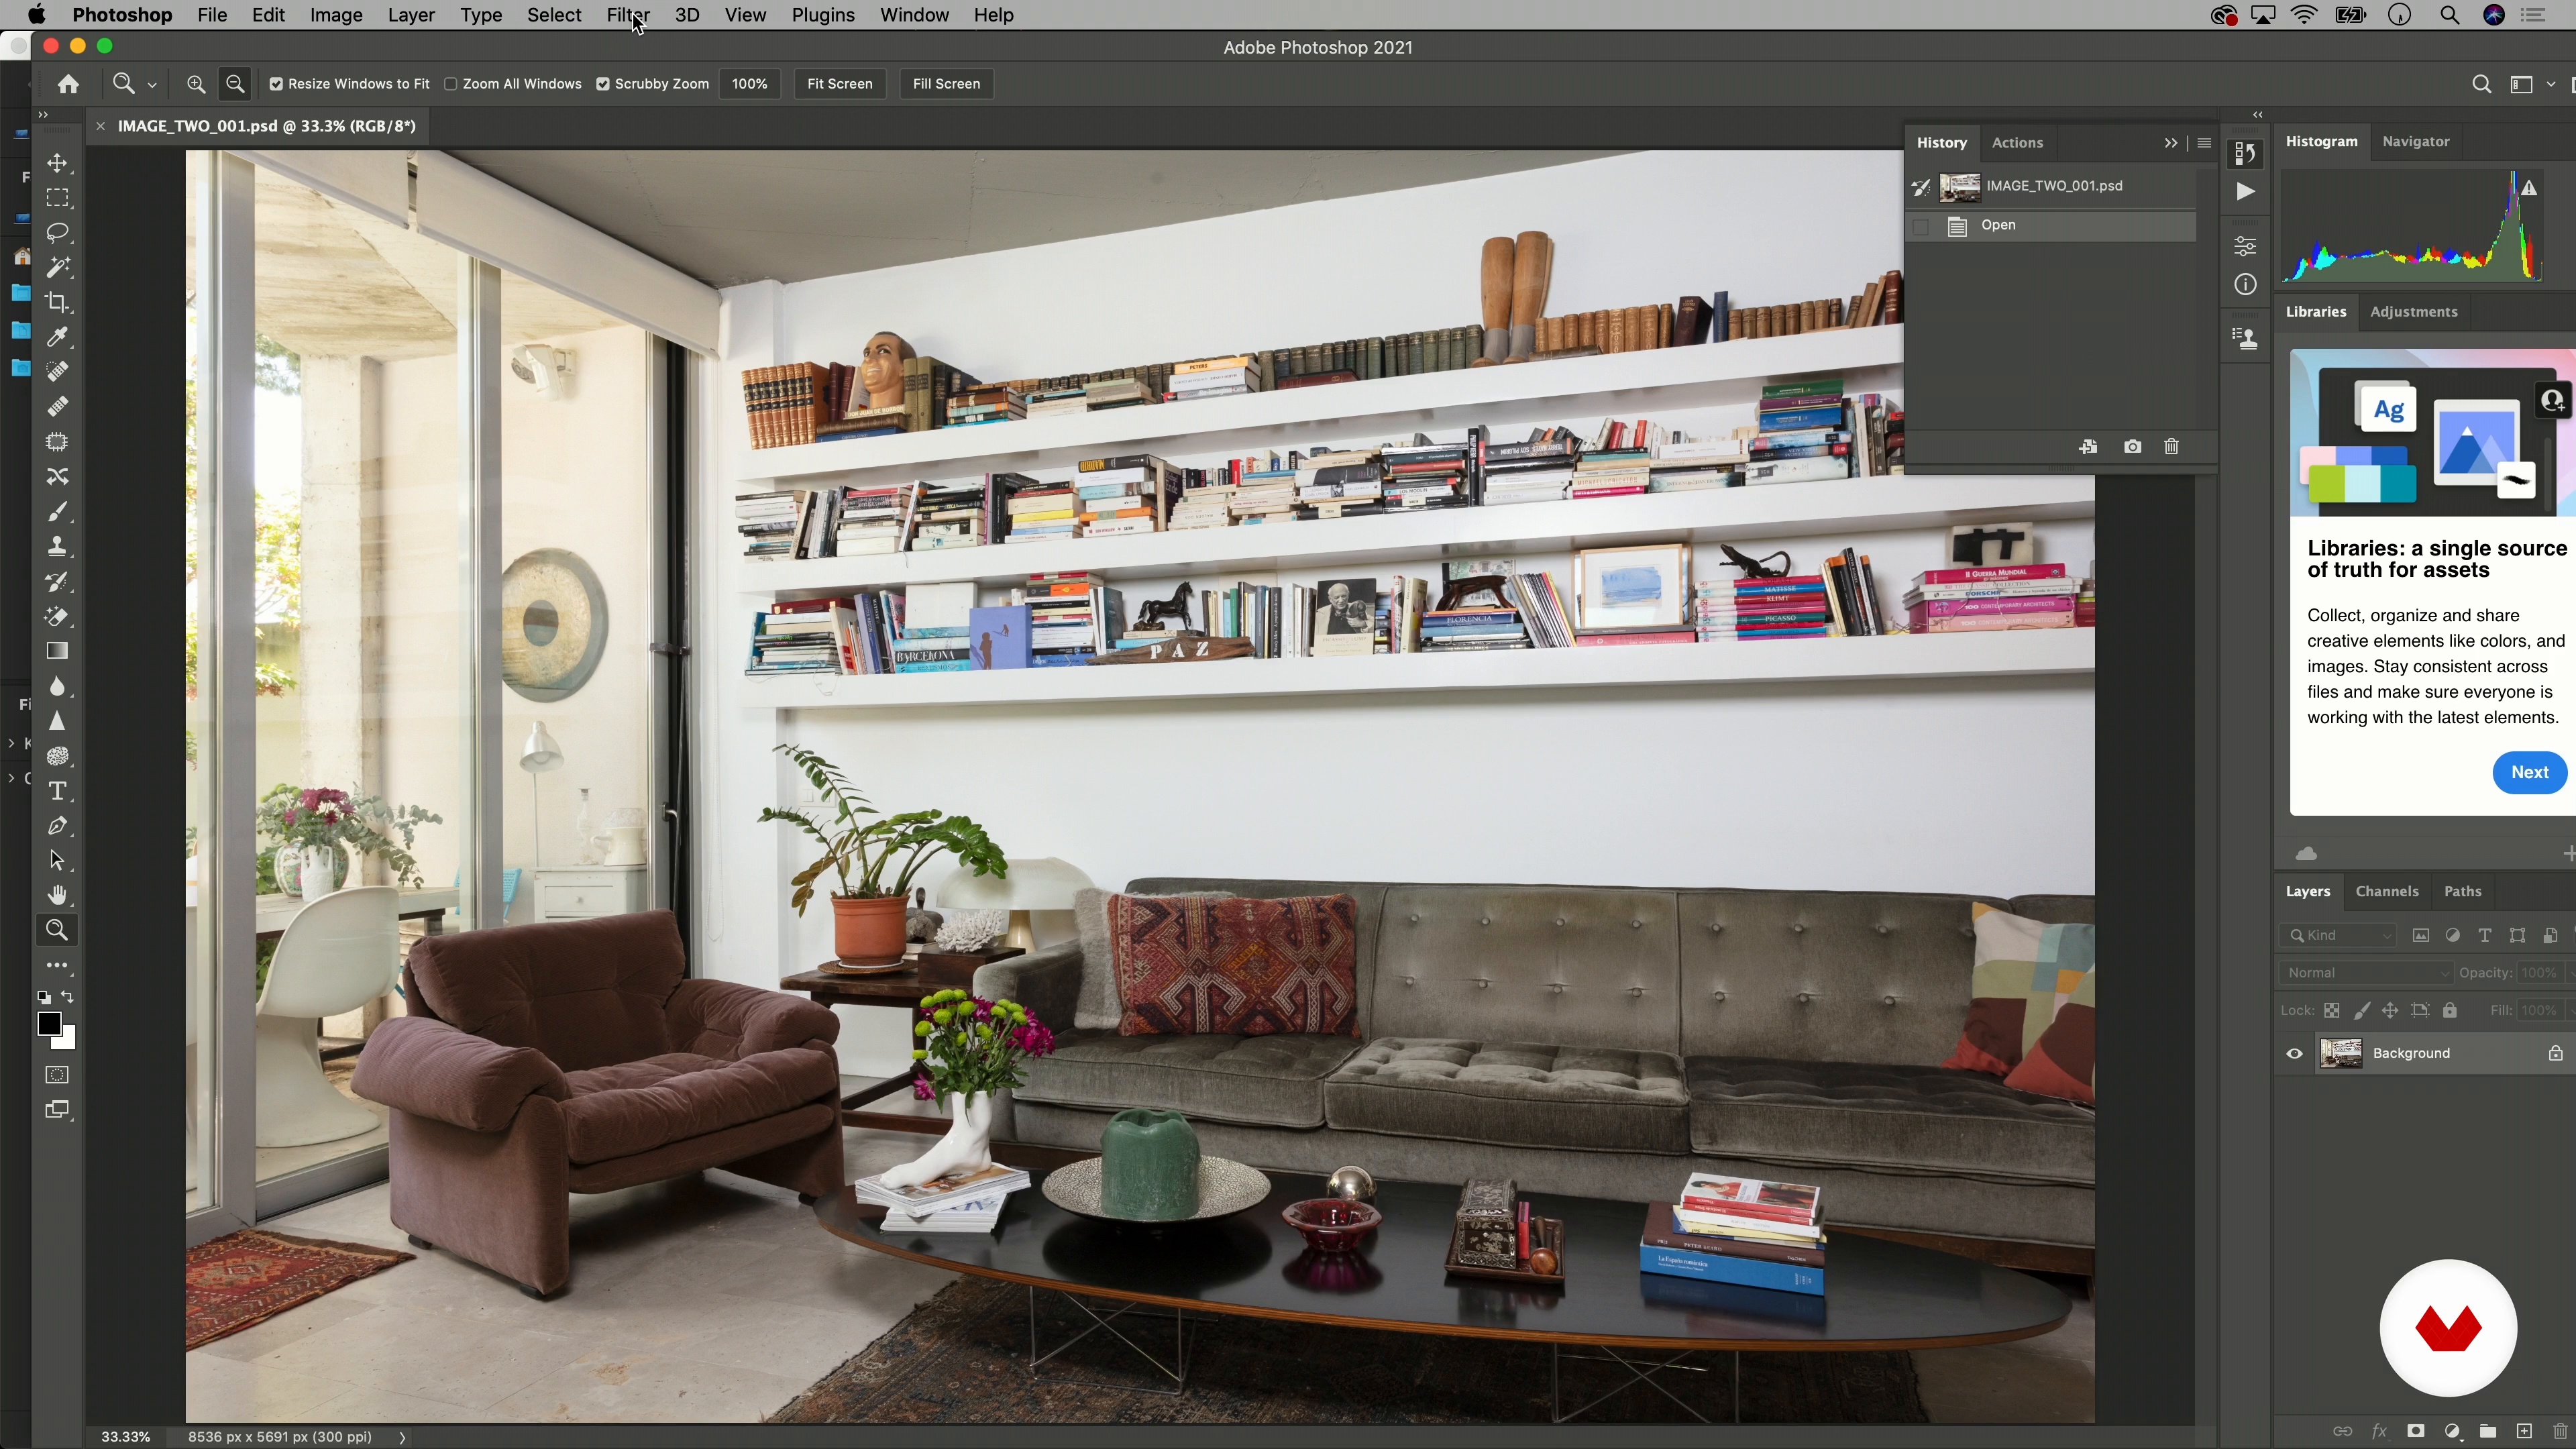Select the Lasso tool
This screenshot has width=2576, height=1449.
point(58,233)
